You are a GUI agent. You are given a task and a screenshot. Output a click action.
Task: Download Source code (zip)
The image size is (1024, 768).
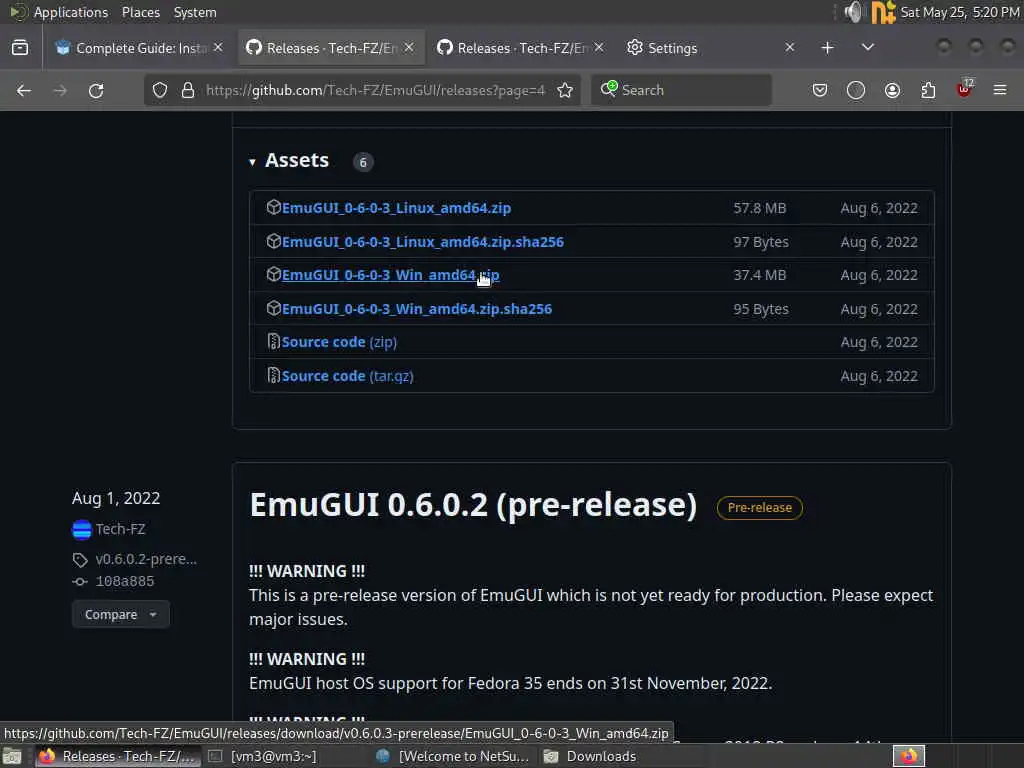pos(339,342)
